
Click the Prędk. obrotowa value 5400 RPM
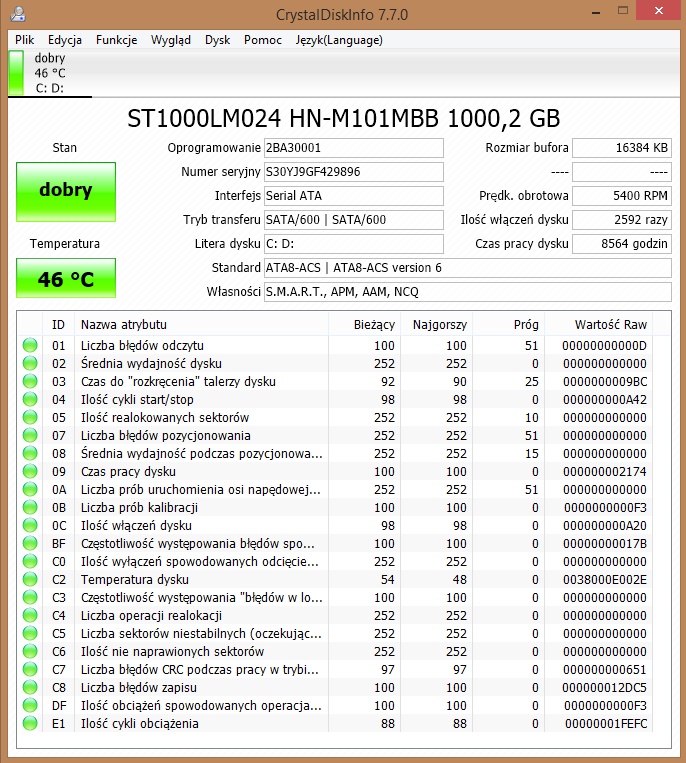tap(622, 196)
